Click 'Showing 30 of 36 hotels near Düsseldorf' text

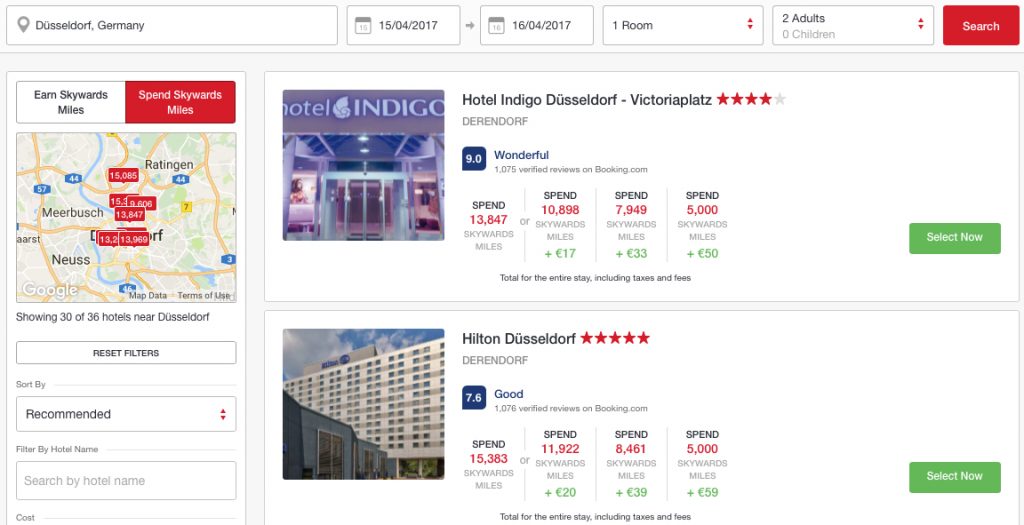(x=112, y=317)
